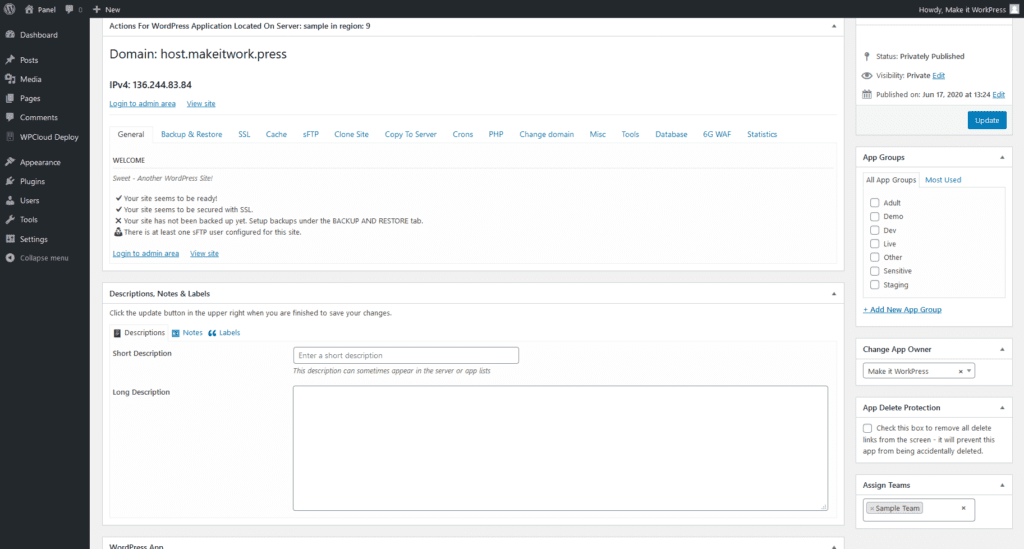Check the Sensitive app group
Viewport: 1024px width, 549px height.
[874, 271]
